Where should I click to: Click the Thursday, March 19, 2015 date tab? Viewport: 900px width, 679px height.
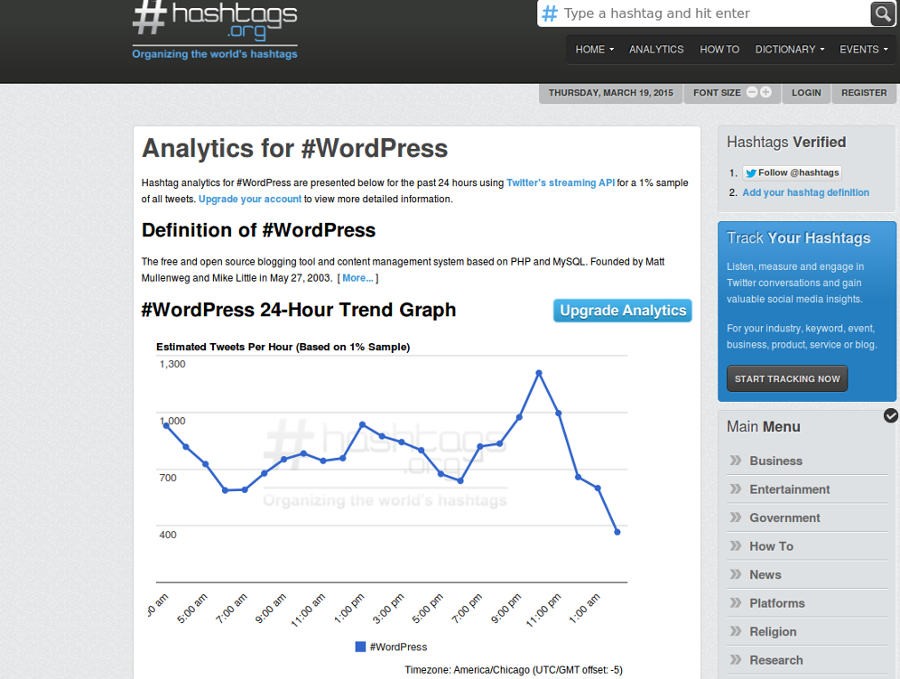pos(611,93)
